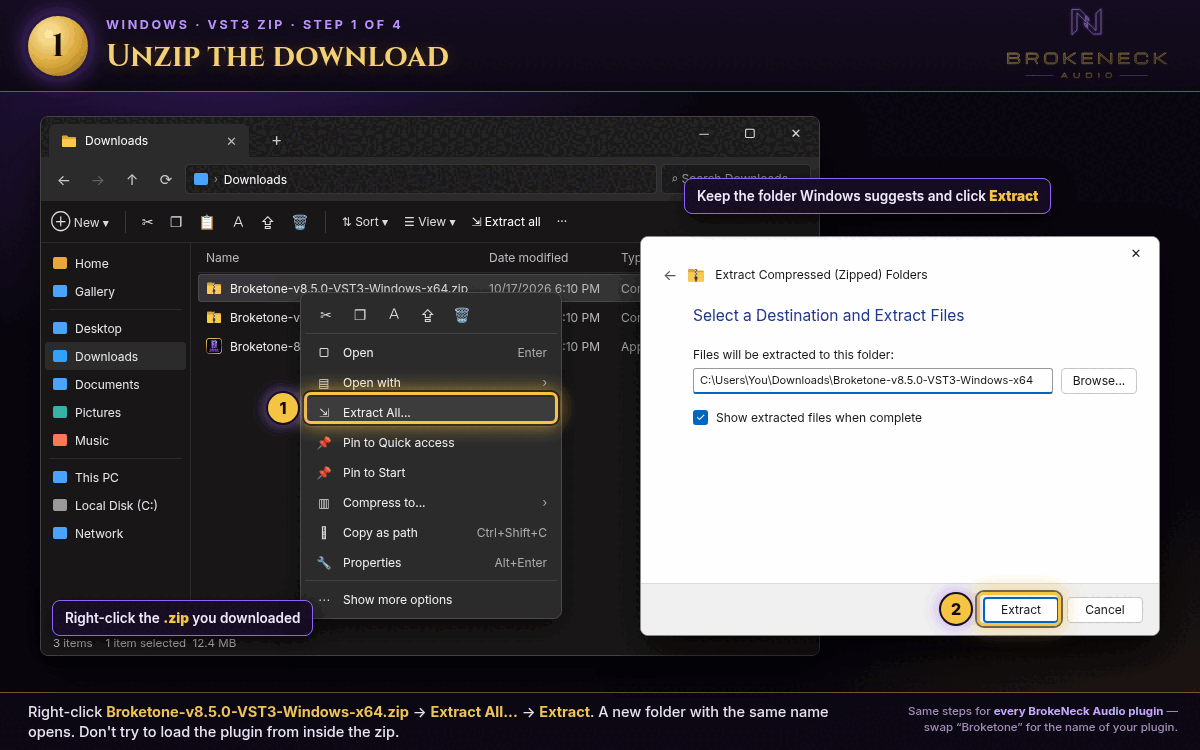Choose Pin to Quick access

pos(431,443)
